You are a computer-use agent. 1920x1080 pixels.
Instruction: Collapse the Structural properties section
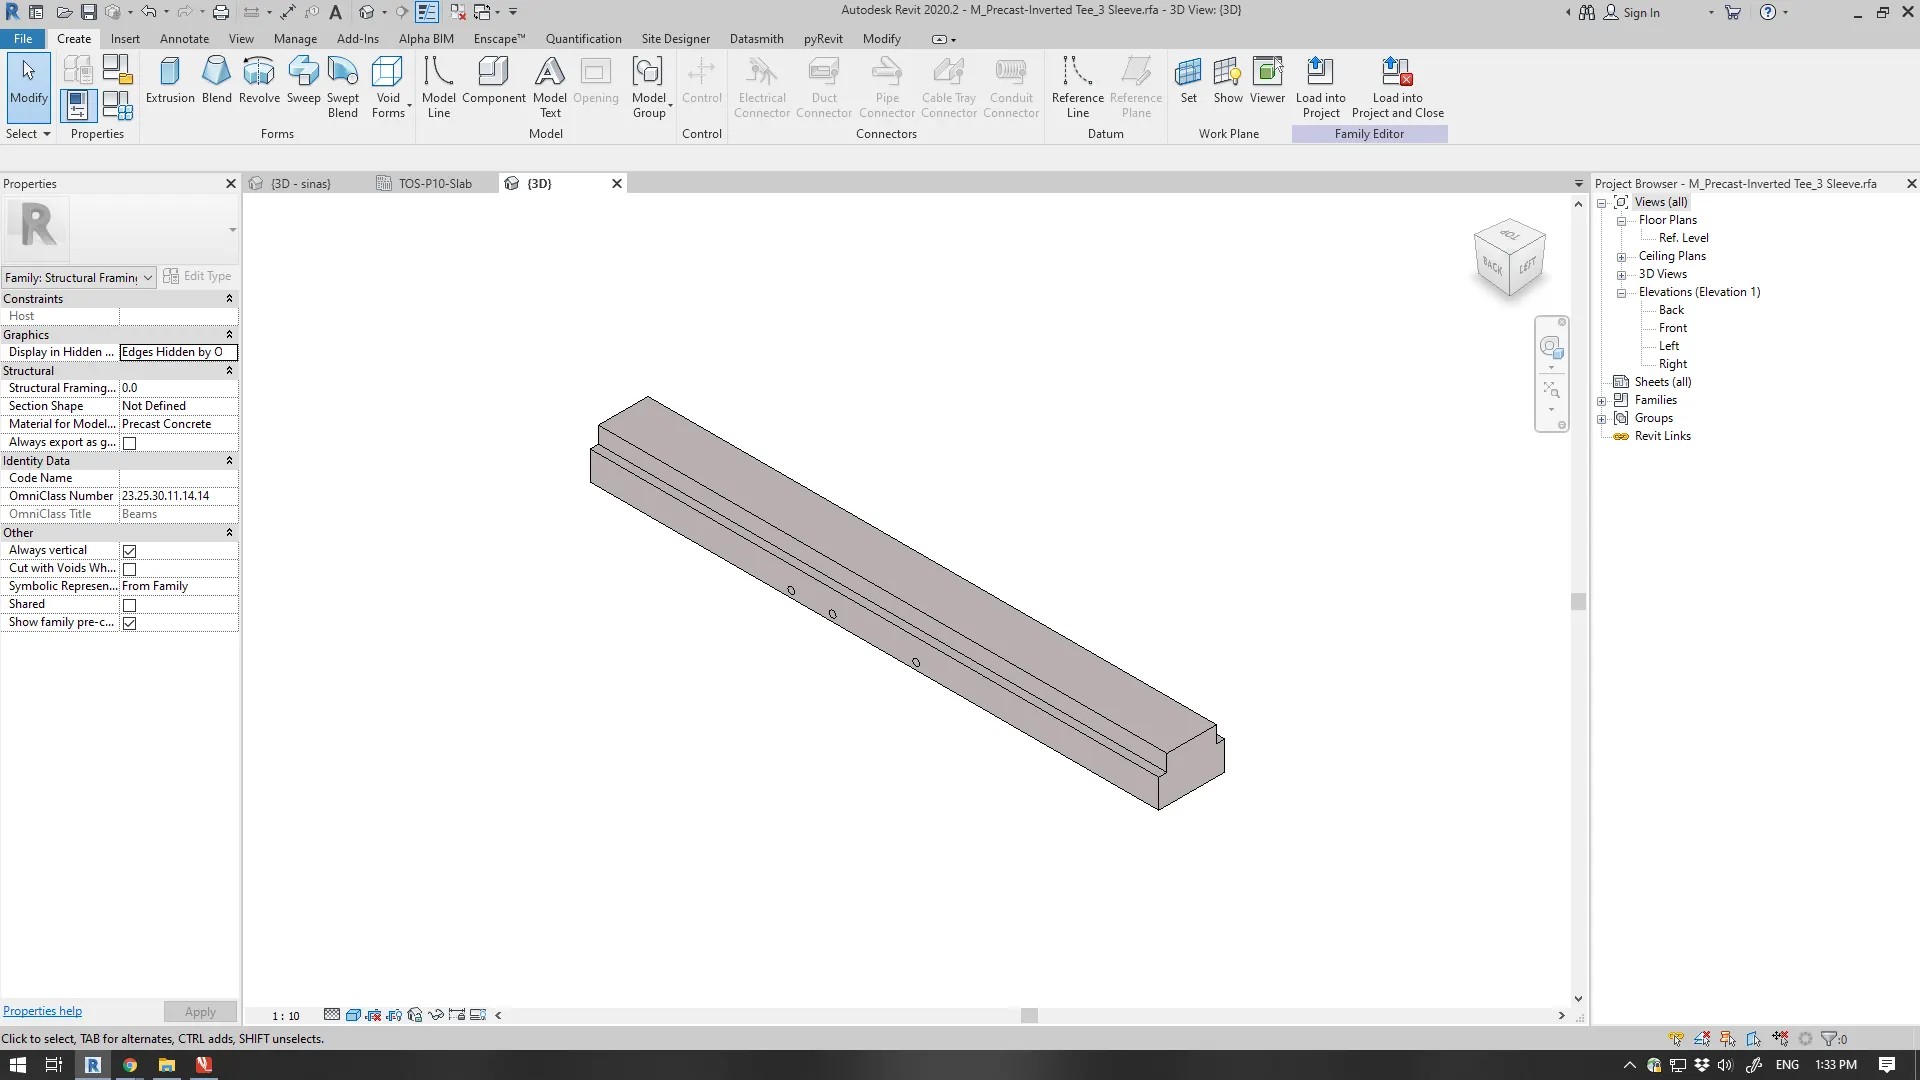229,371
